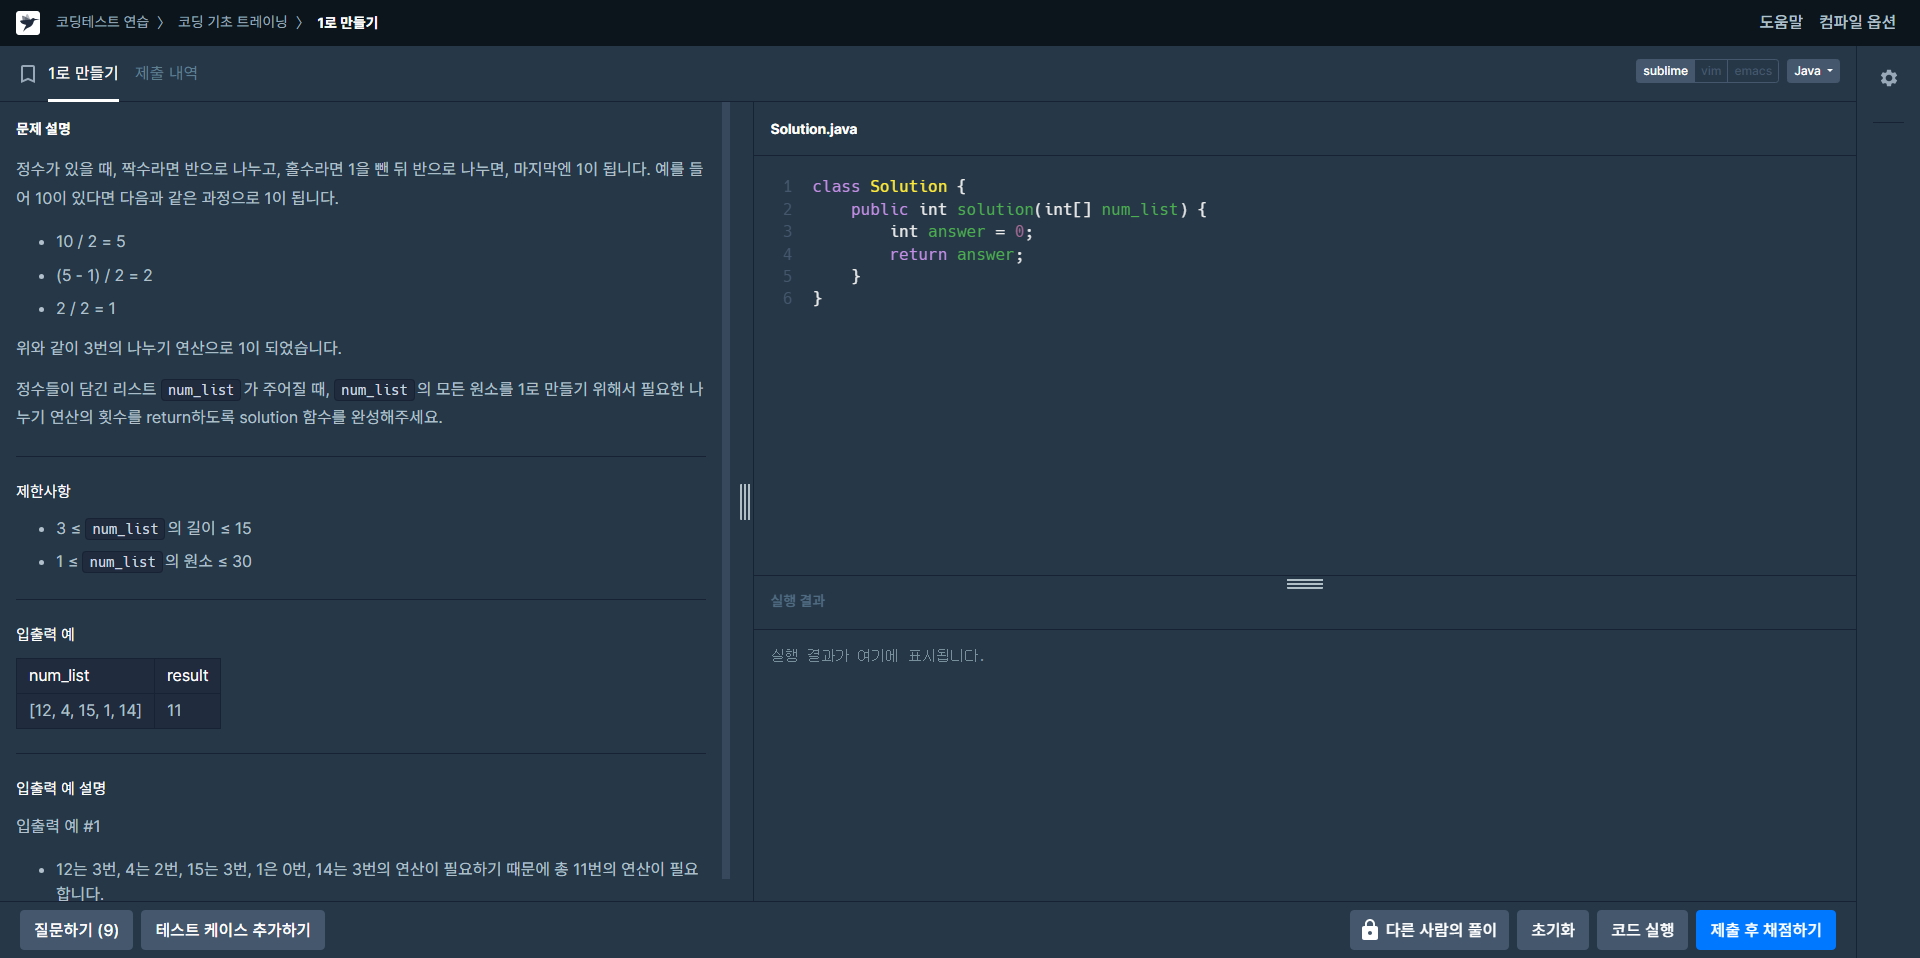Click the num_list length constraint bullet

154,528
